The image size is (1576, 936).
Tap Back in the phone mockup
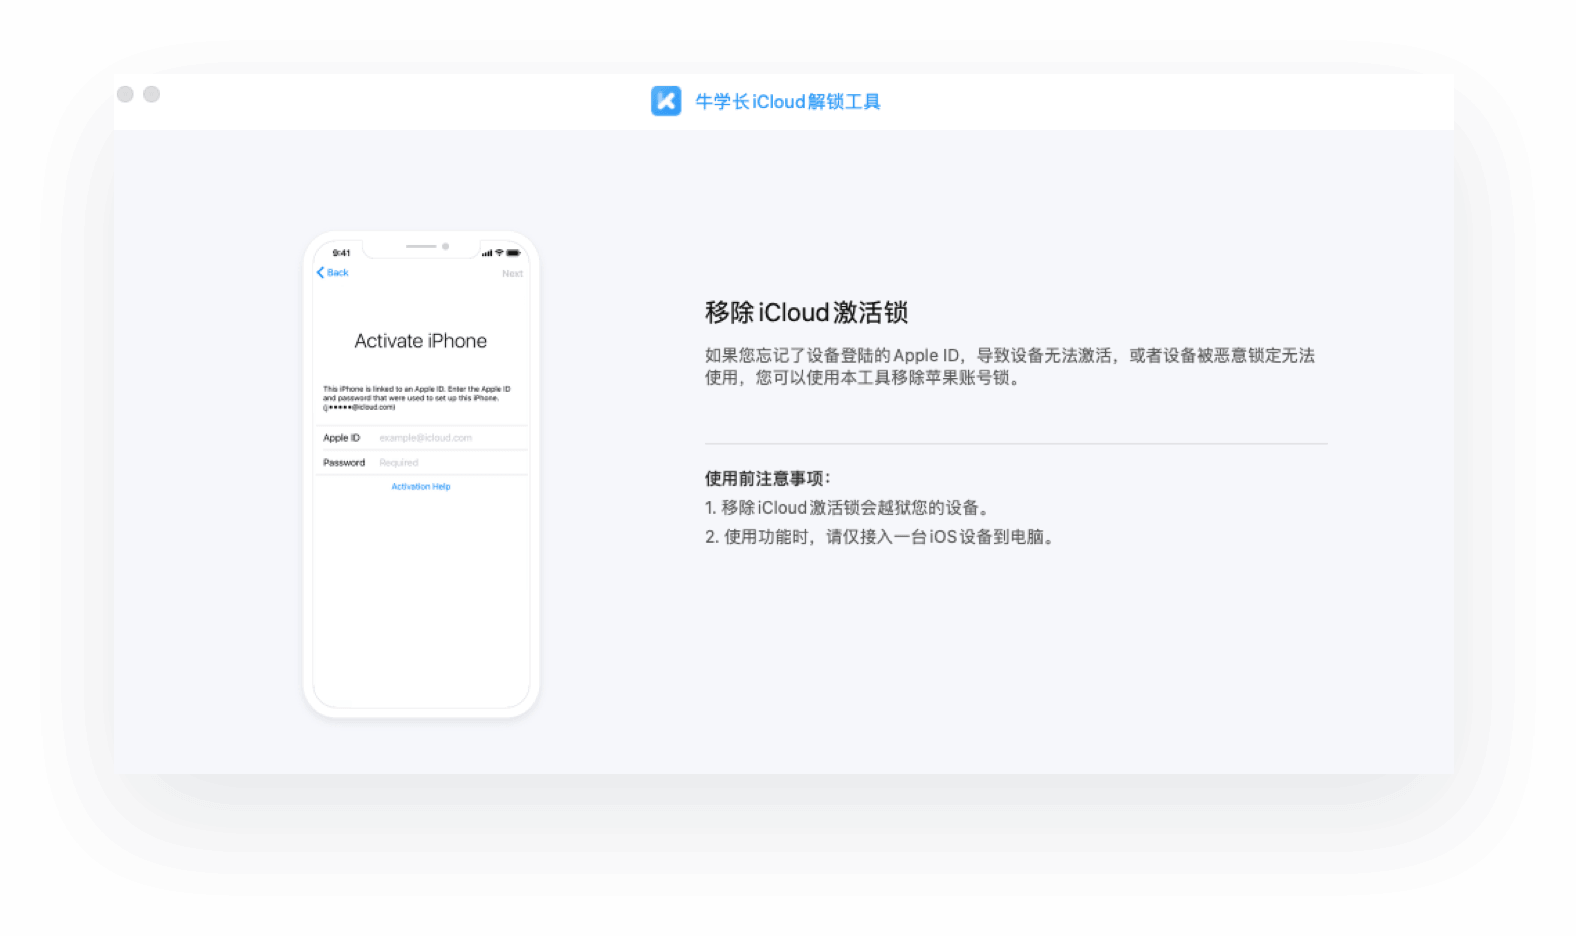point(333,272)
